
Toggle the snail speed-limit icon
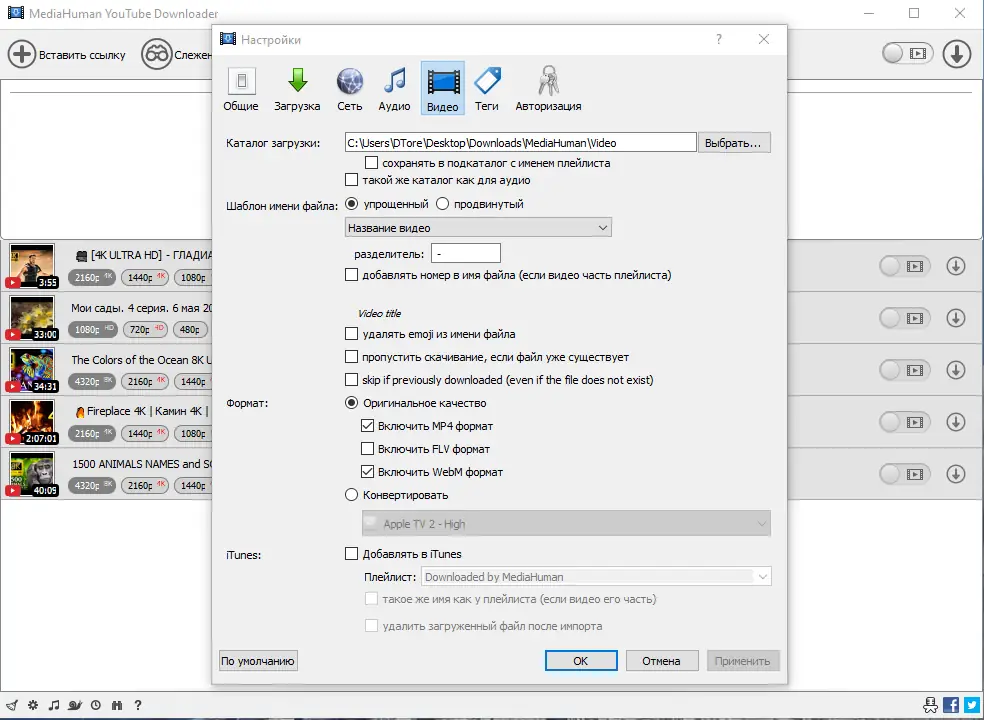(x=75, y=705)
